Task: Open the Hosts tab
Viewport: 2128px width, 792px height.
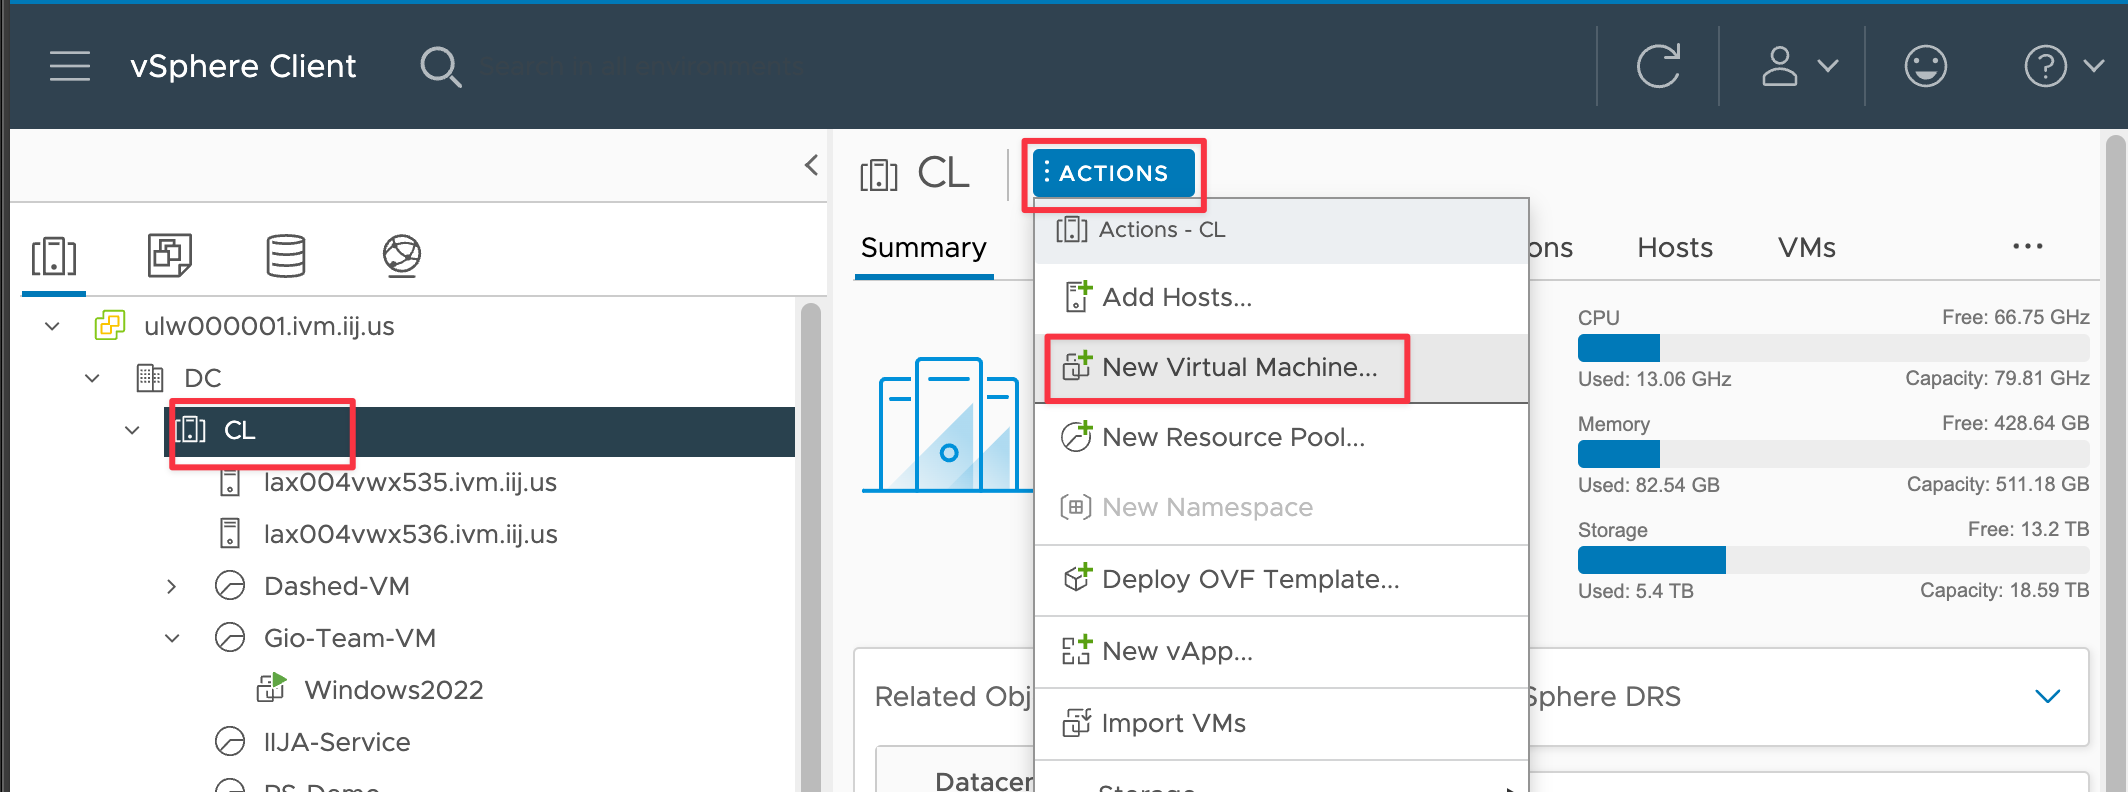Action: [x=1675, y=247]
